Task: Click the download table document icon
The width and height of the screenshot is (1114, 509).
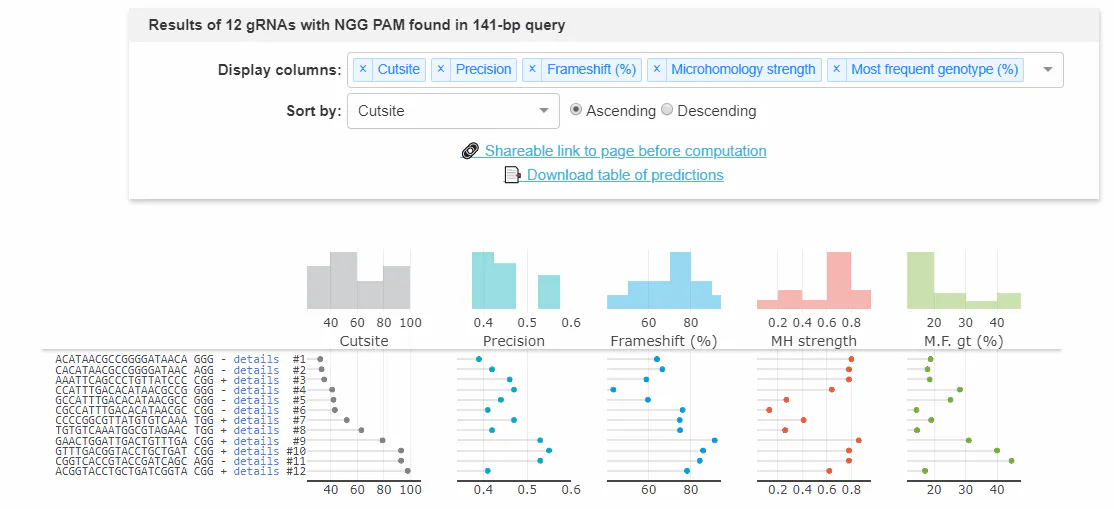Action: click(513, 175)
